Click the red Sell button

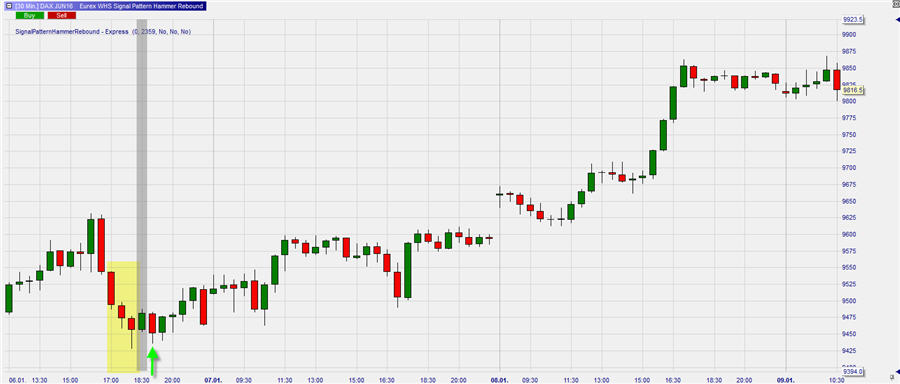pyautogui.click(x=61, y=15)
